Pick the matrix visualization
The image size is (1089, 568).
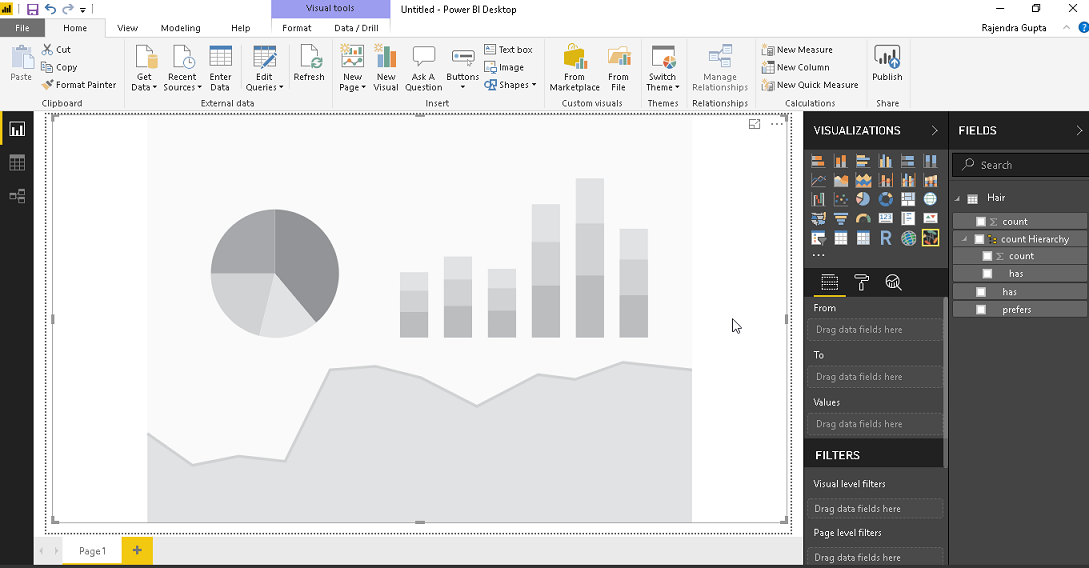(863, 238)
